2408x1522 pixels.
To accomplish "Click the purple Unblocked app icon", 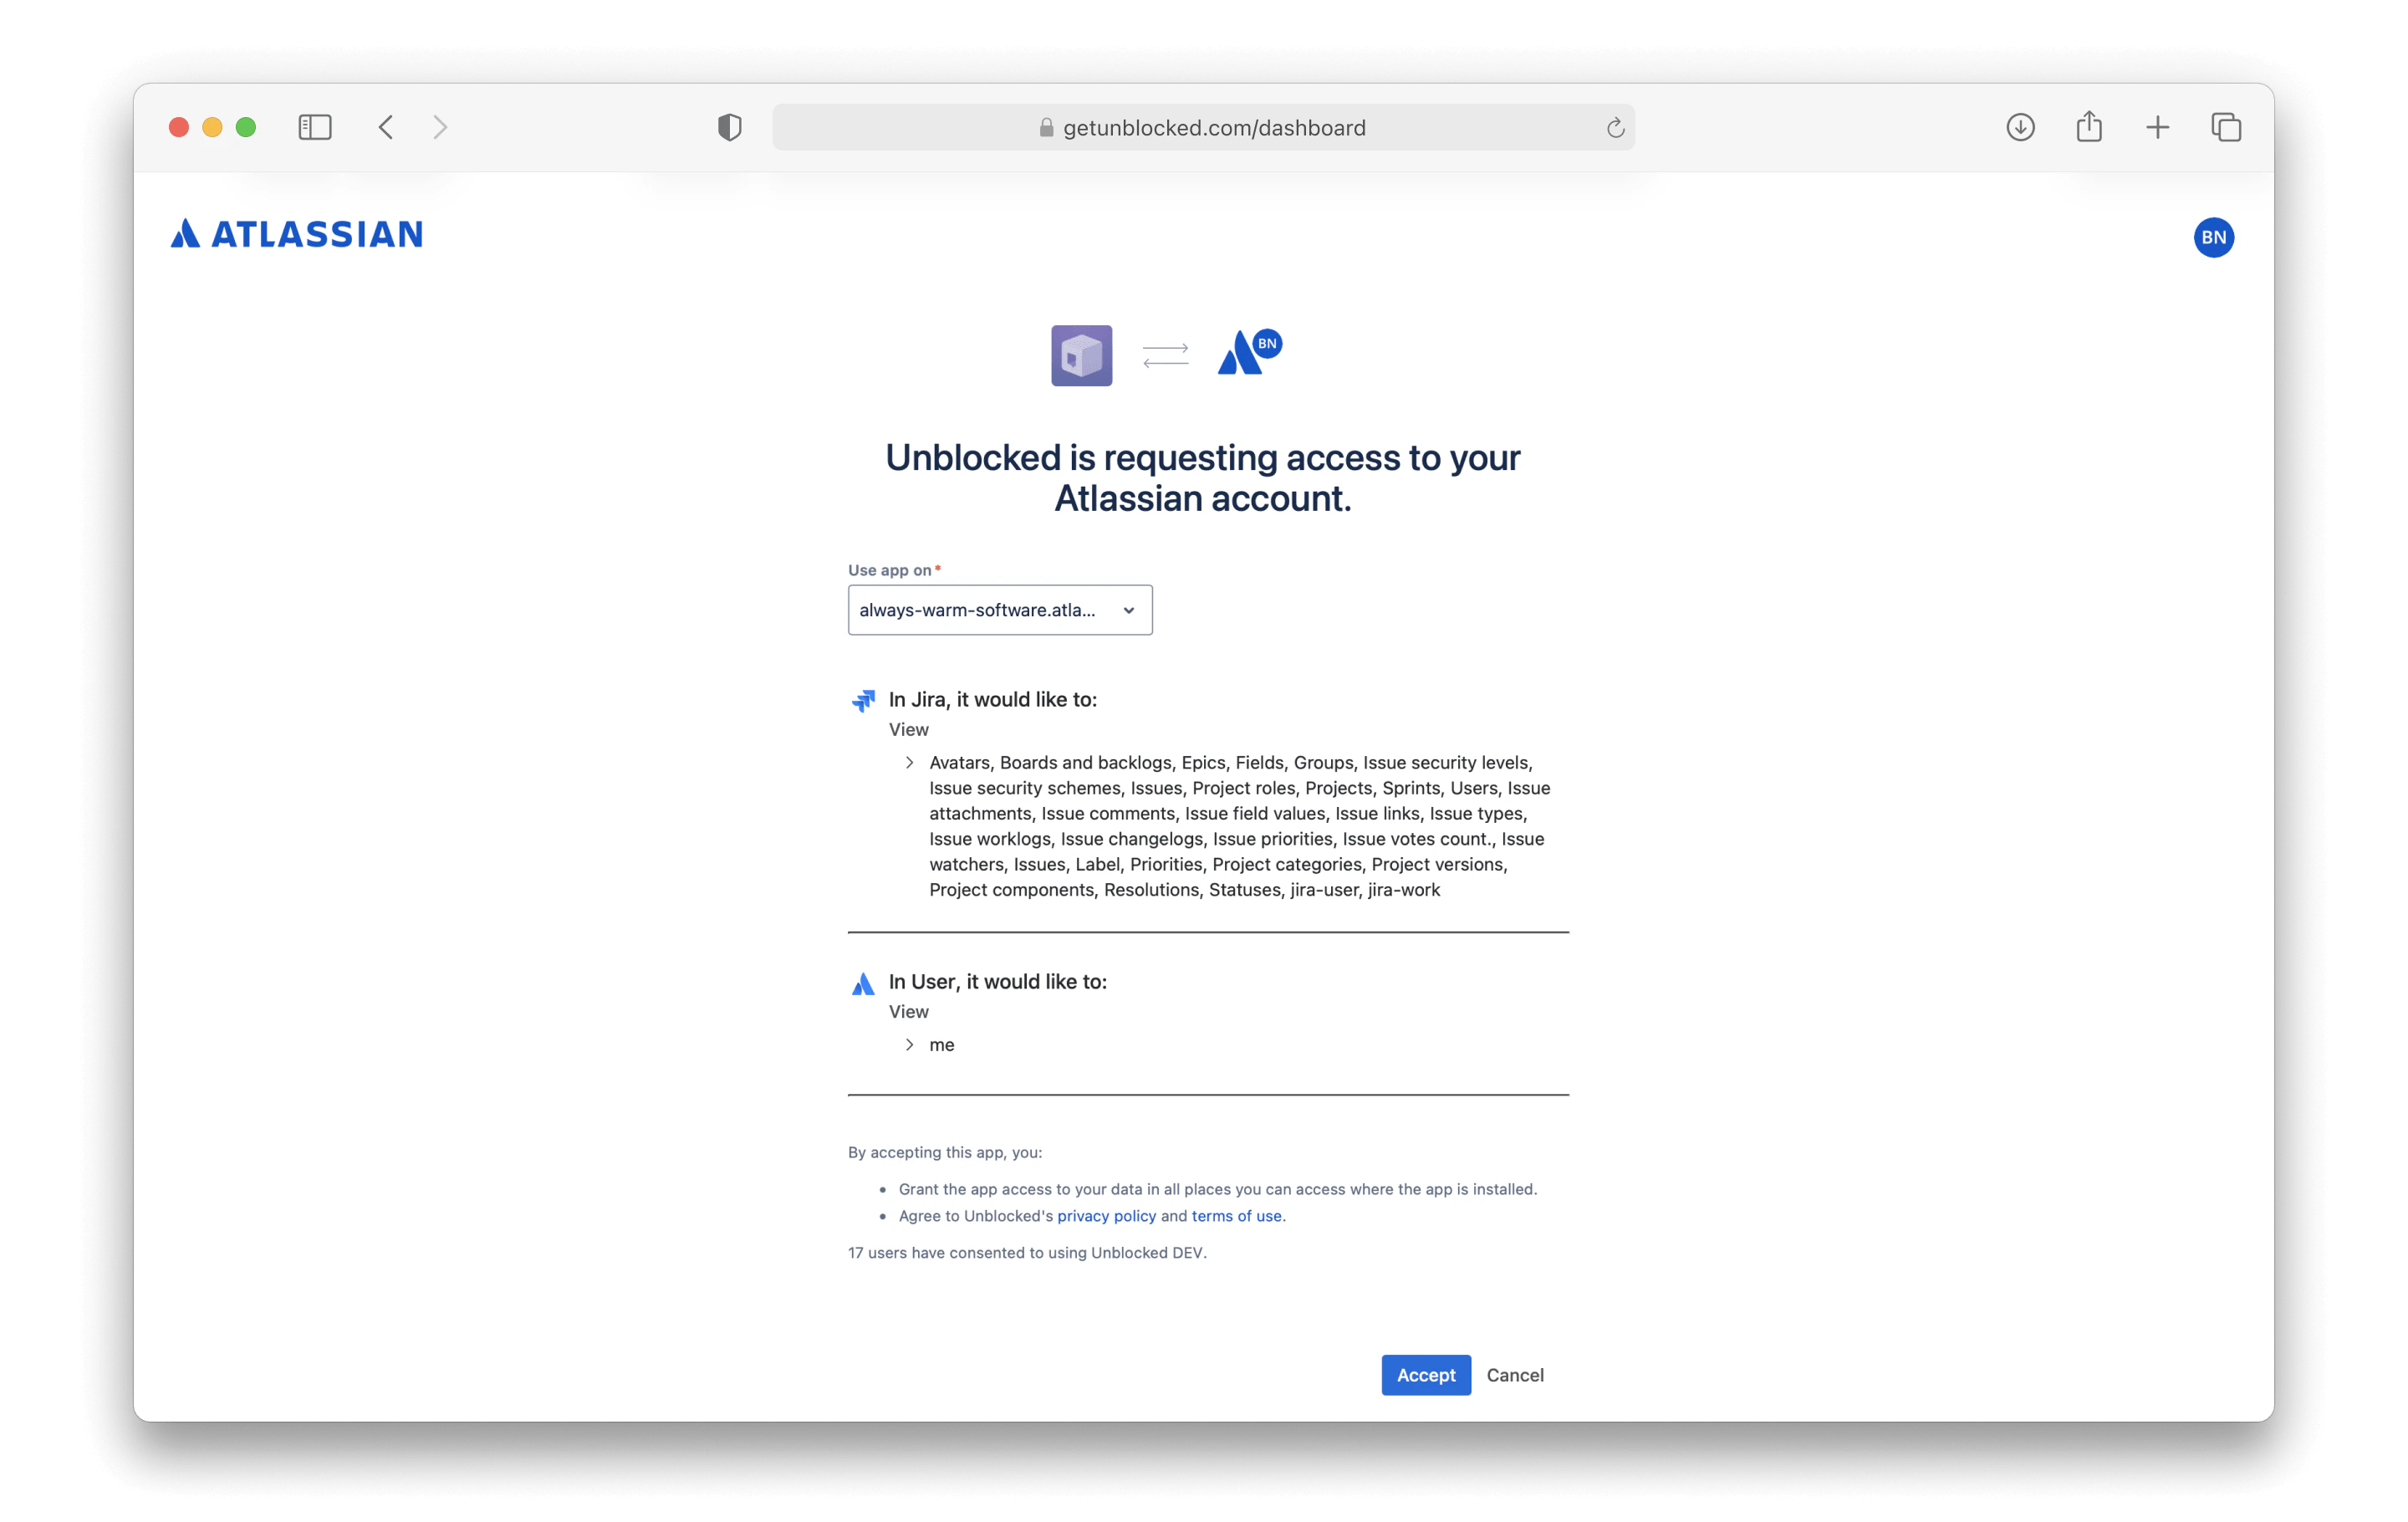I will tap(1081, 355).
